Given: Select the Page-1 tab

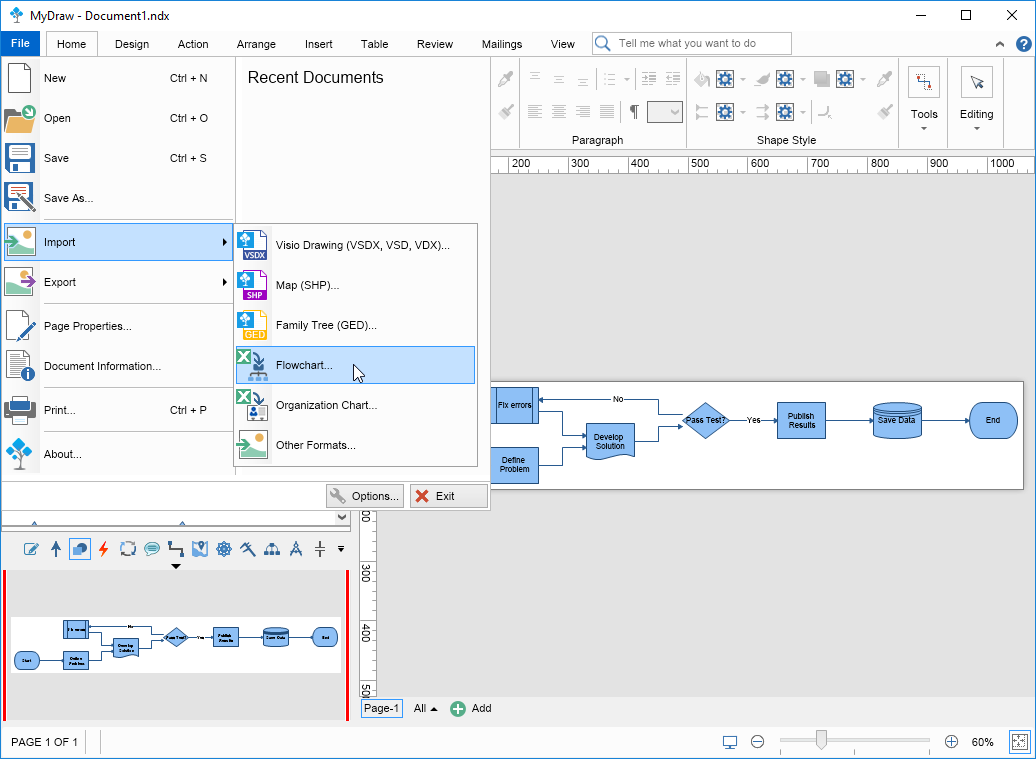Looking at the screenshot, I should tap(381, 708).
